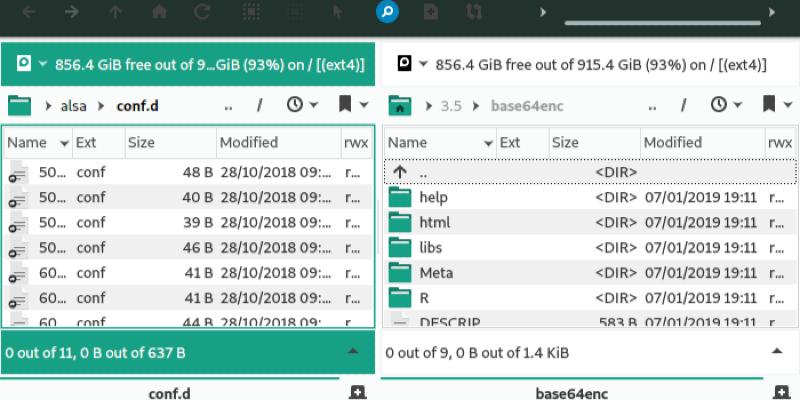
Task: Open bookmarks menu in left panel
Action: tap(349, 105)
